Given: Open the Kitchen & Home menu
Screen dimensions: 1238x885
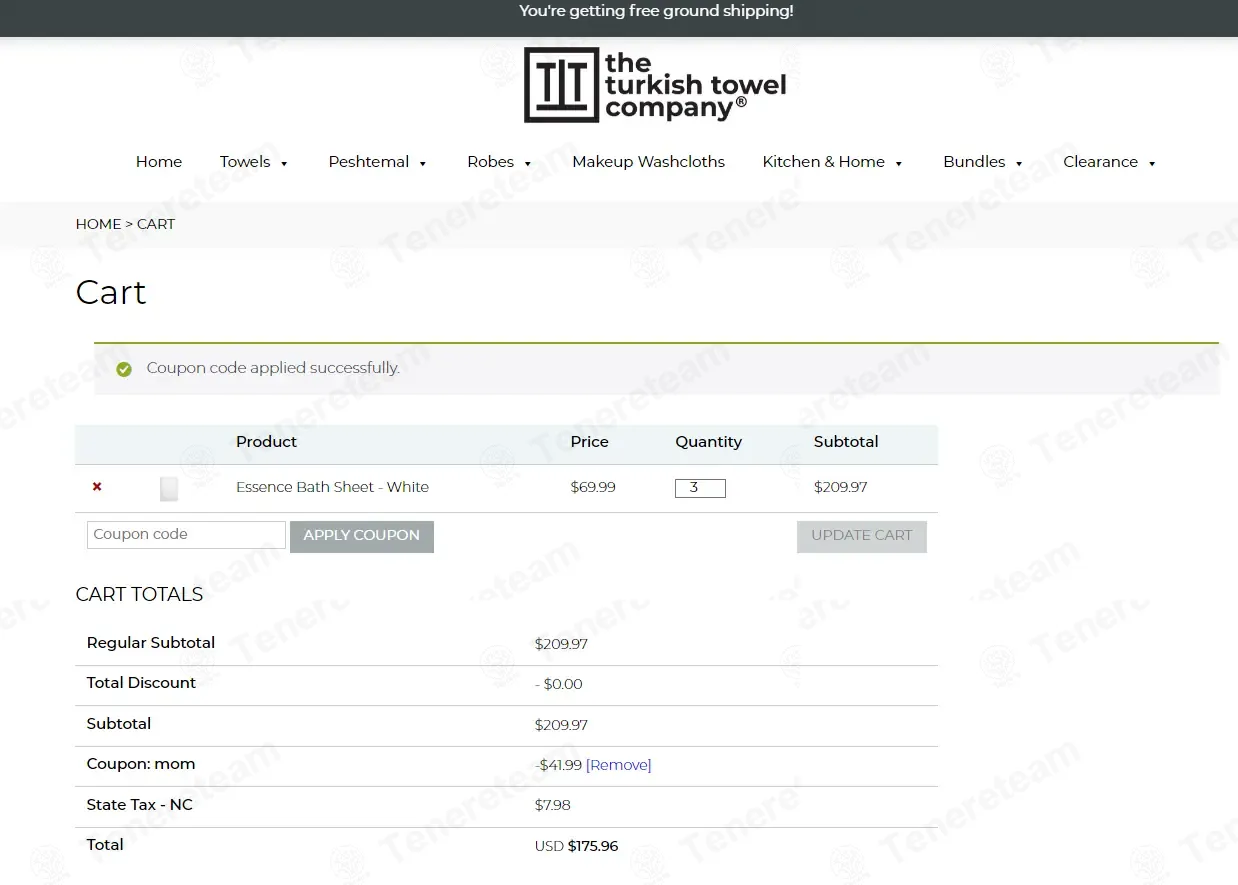Looking at the screenshot, I should coord(823,162).
